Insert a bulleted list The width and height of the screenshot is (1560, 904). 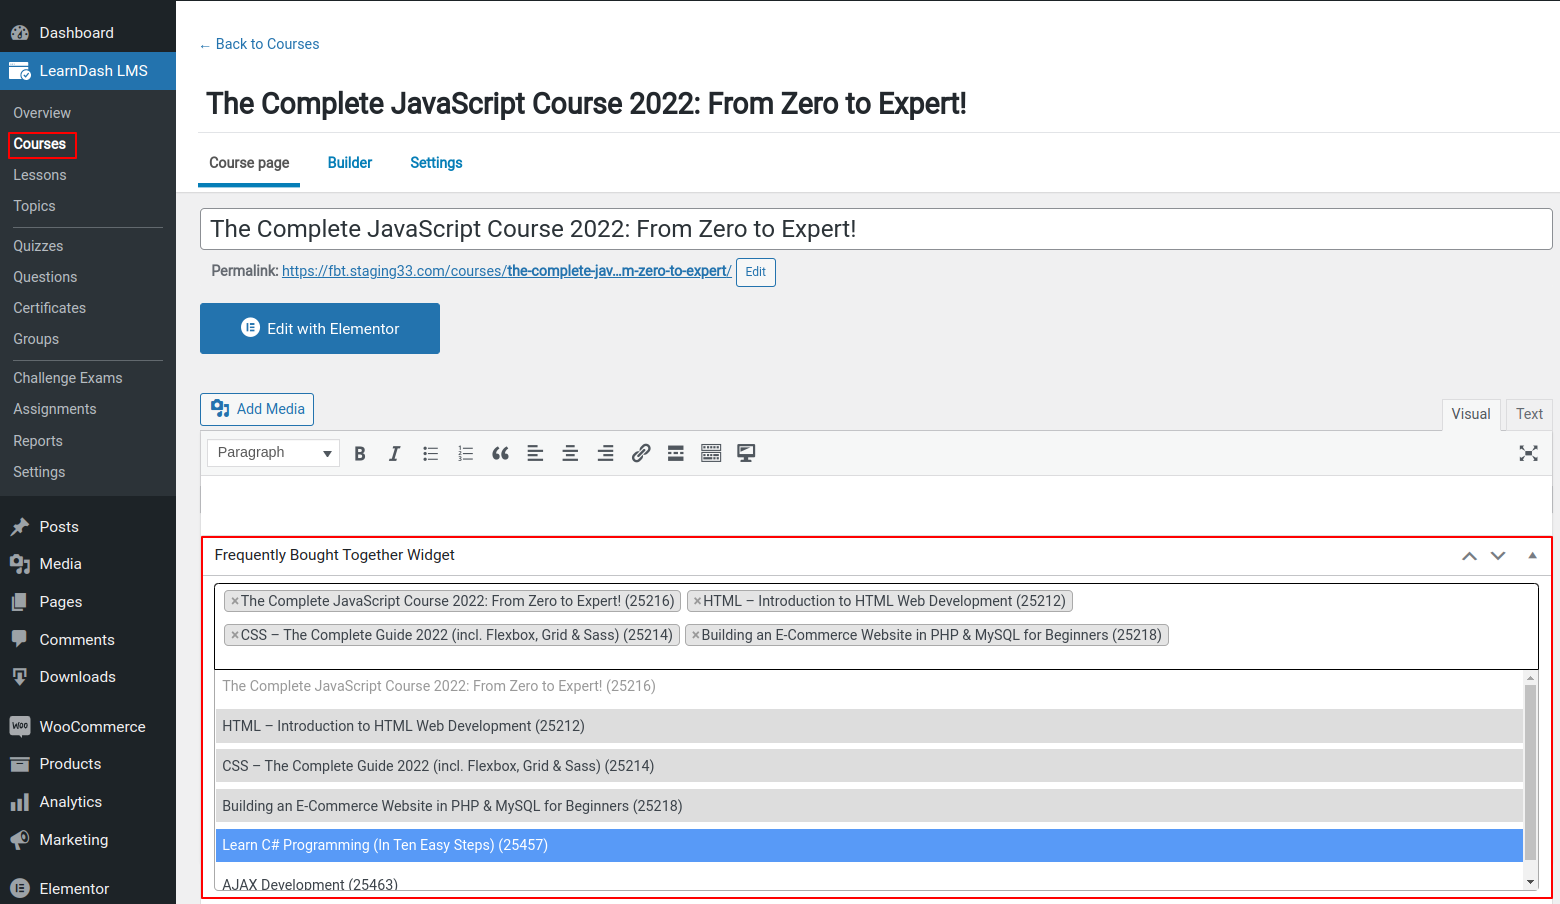[430, 454]
